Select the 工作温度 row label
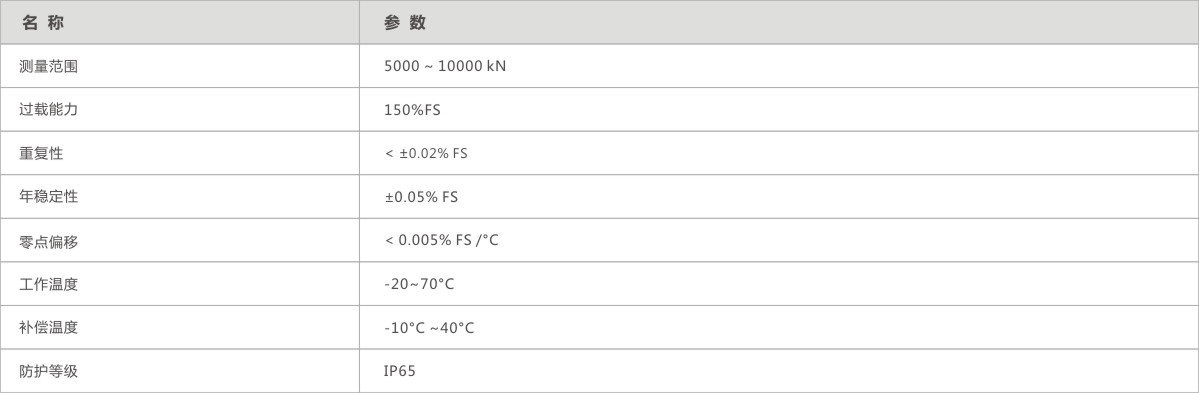Viewport: 1199px width, 393px height. [x=48, y=284]
